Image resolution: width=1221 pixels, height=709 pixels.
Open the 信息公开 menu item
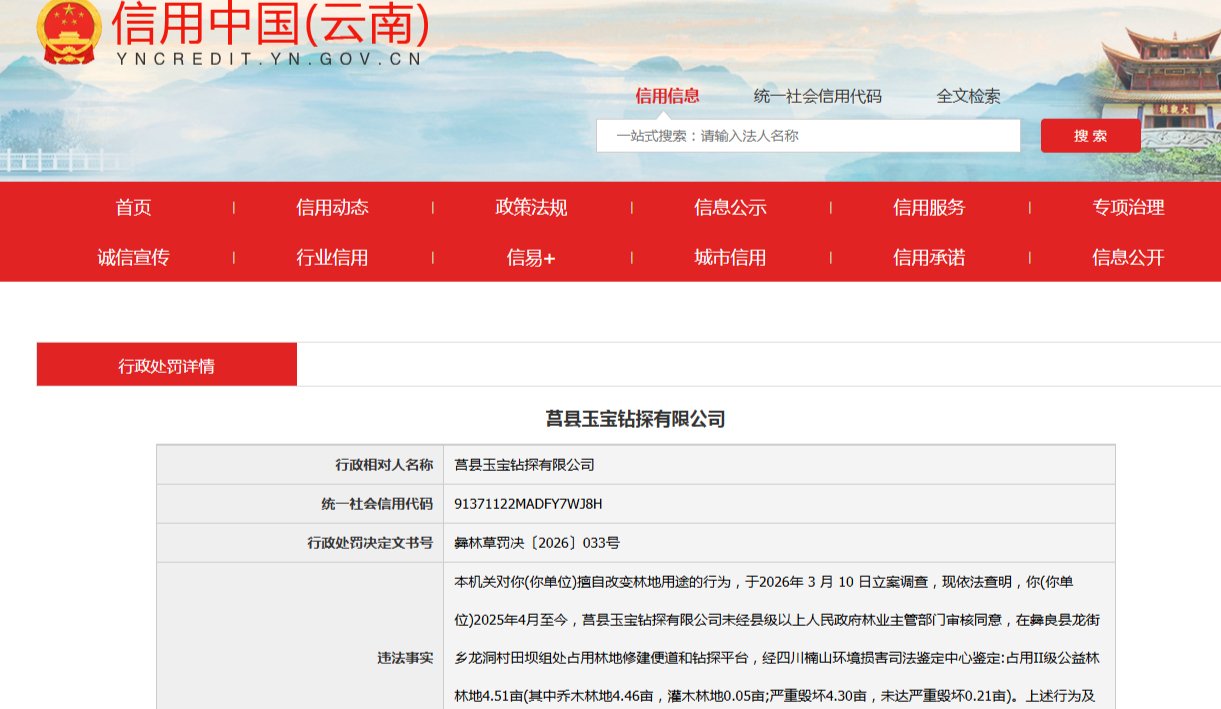[1129, 258]
